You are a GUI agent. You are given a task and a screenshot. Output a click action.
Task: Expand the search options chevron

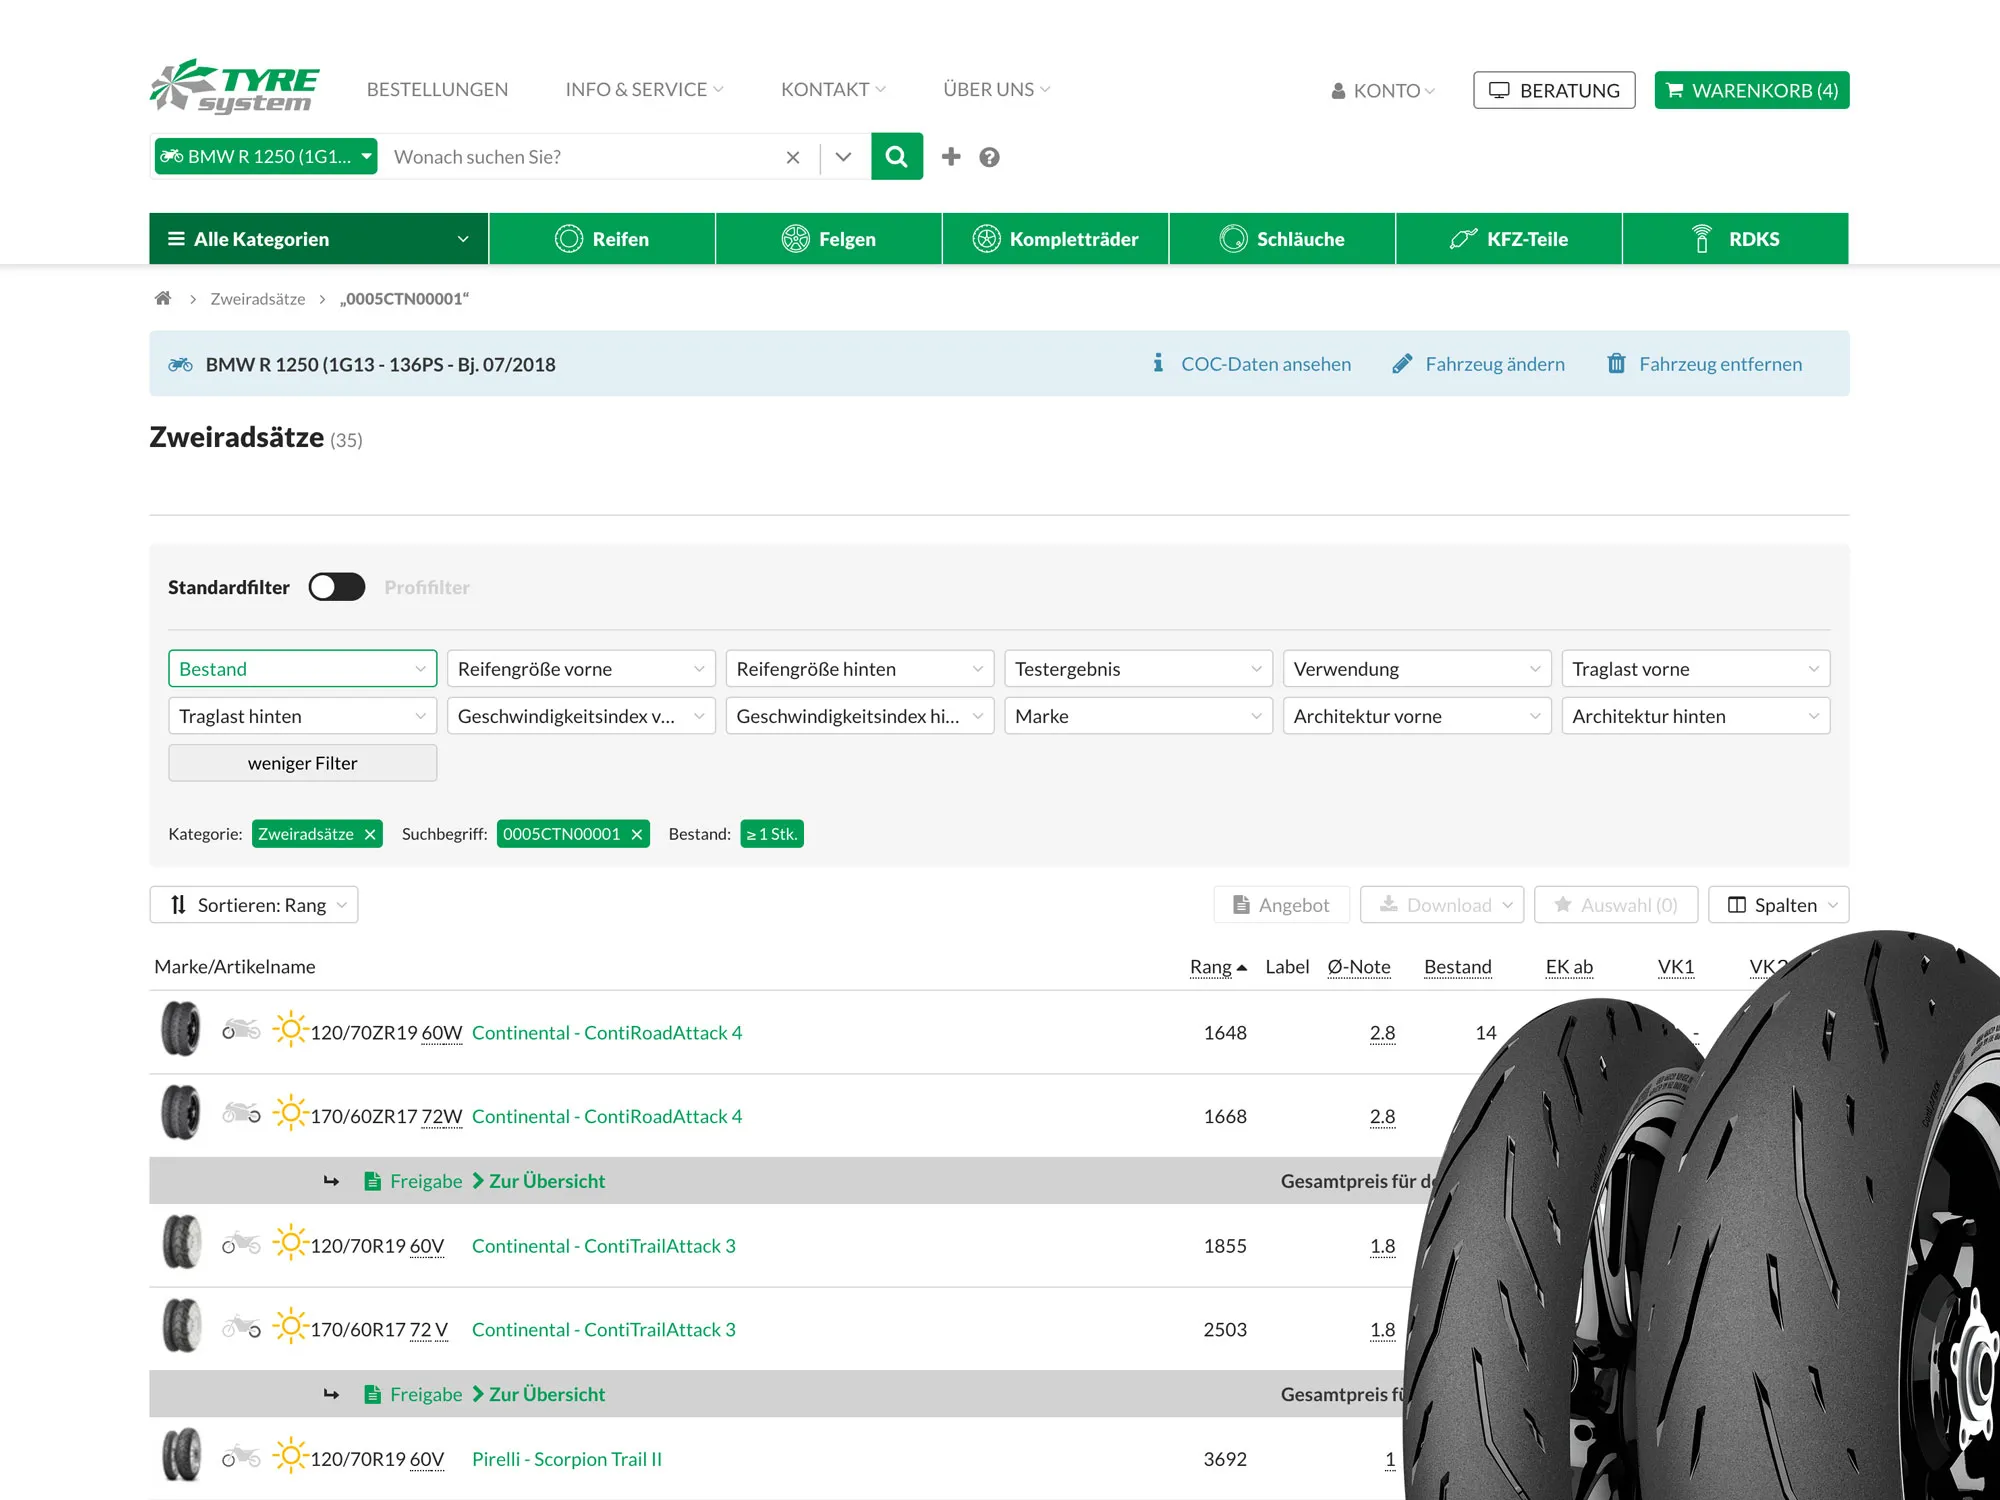point(843,157)
